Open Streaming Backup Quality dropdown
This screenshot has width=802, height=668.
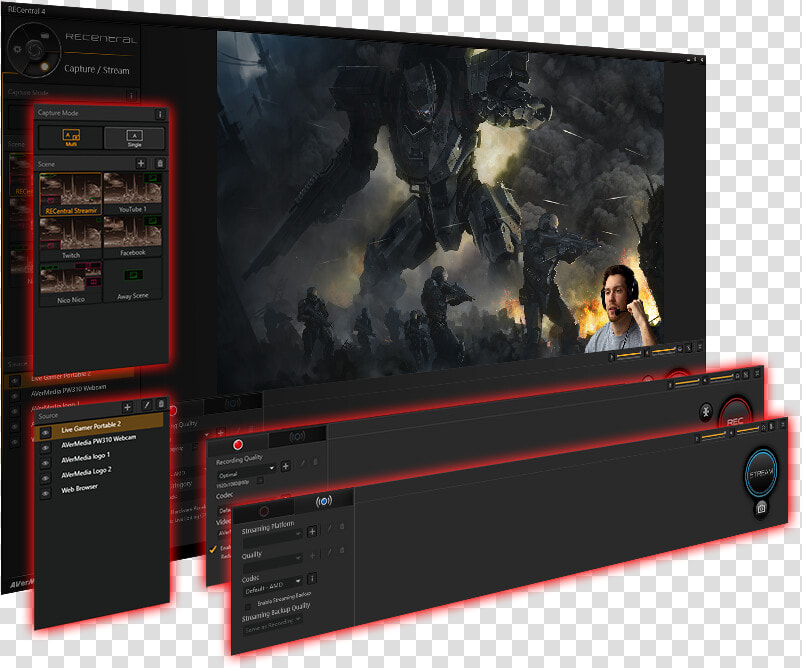tap(273, 625)
